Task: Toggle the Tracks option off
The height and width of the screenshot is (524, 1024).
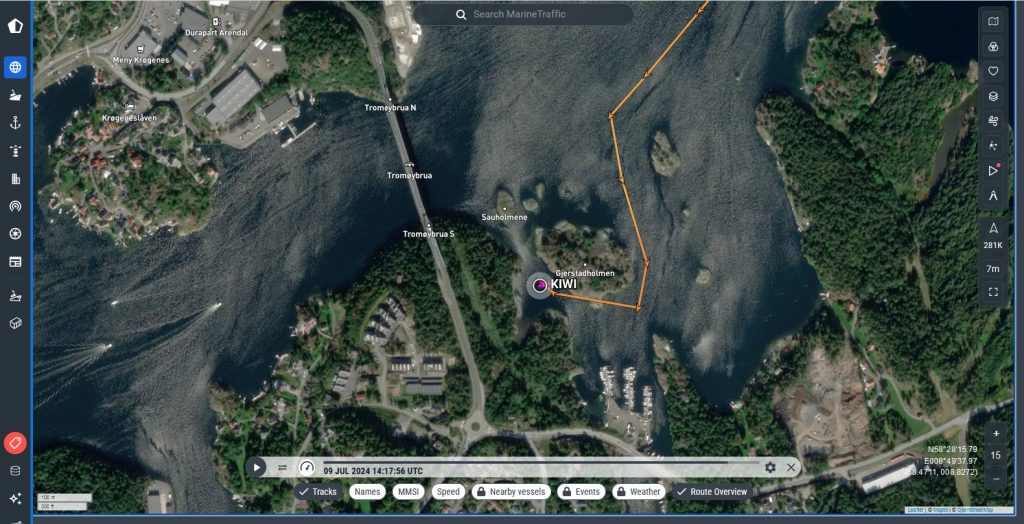Action: pyautogui.click(x=318, y=492)
